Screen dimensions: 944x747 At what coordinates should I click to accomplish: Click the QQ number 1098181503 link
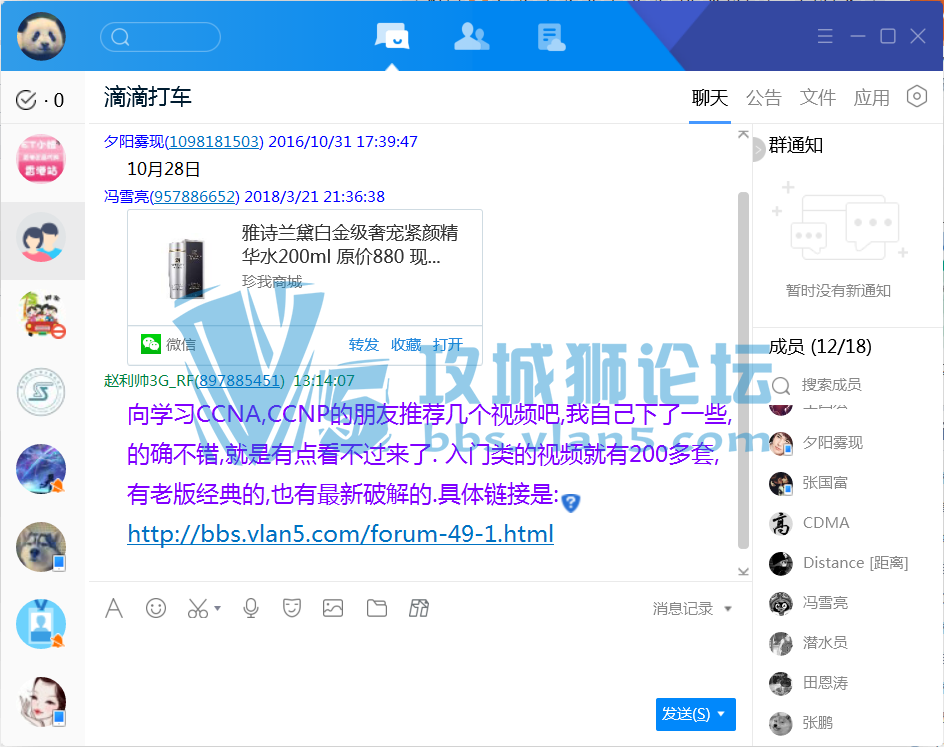(214, 141)
